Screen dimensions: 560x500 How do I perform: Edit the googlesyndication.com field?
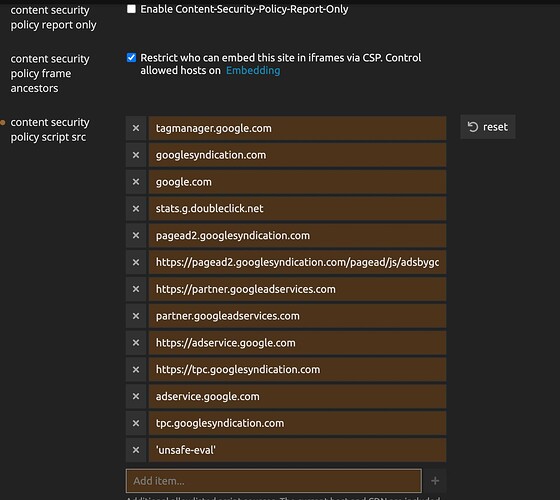(298, 155)
